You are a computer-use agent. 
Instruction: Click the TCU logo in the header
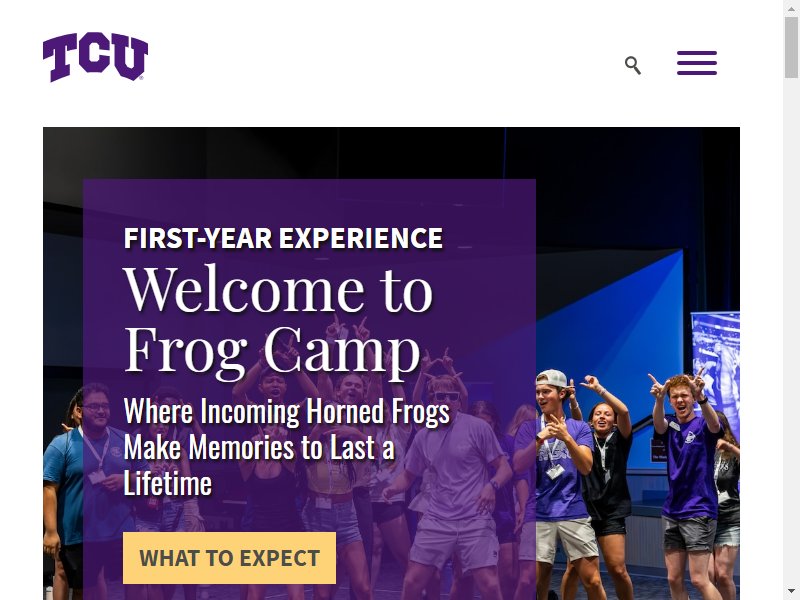coord(95,57)
